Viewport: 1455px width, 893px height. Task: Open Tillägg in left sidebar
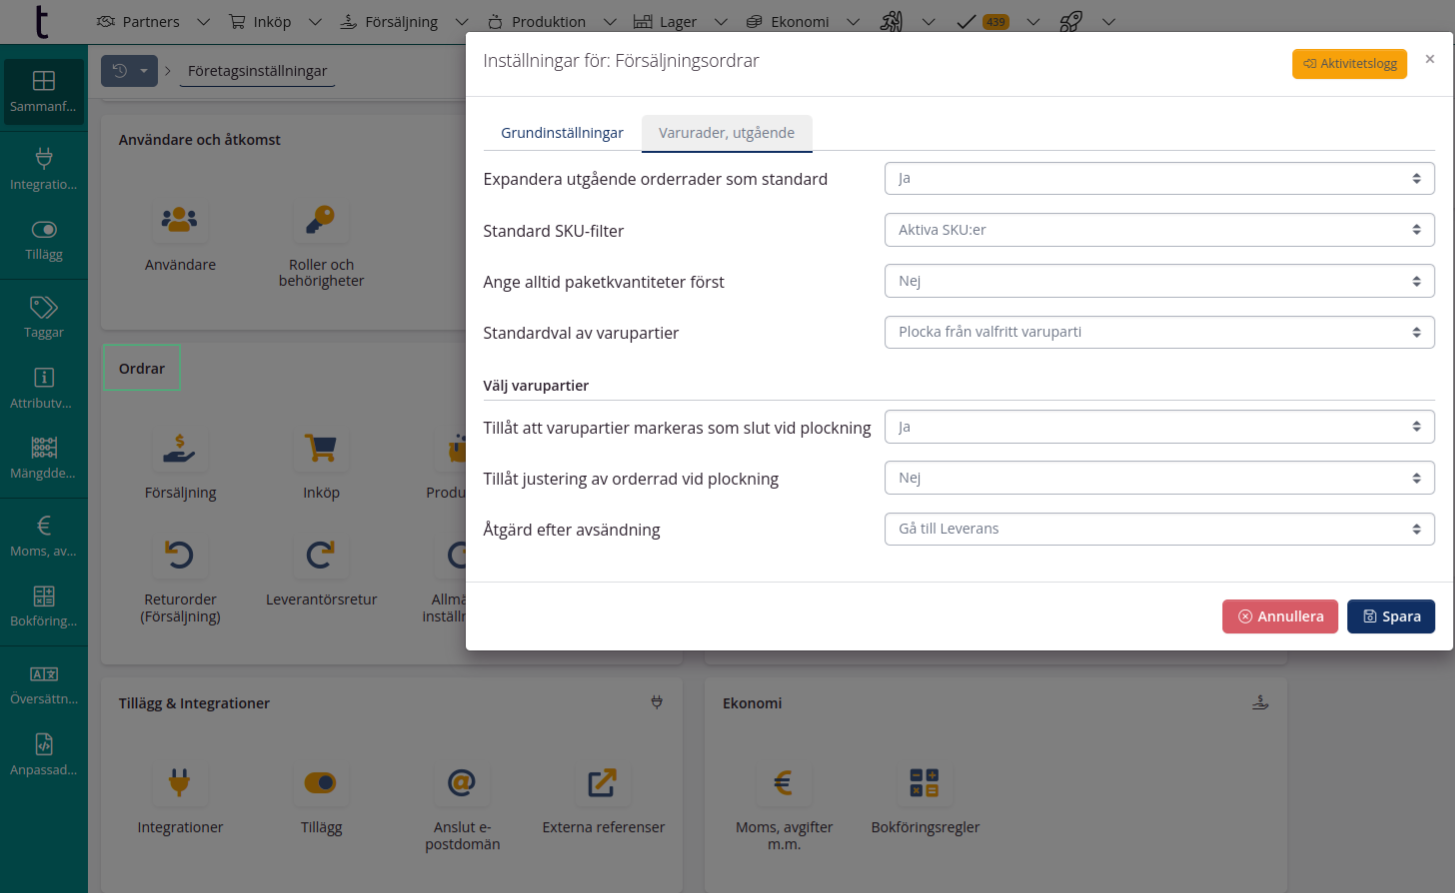click(x=44, y=240)
